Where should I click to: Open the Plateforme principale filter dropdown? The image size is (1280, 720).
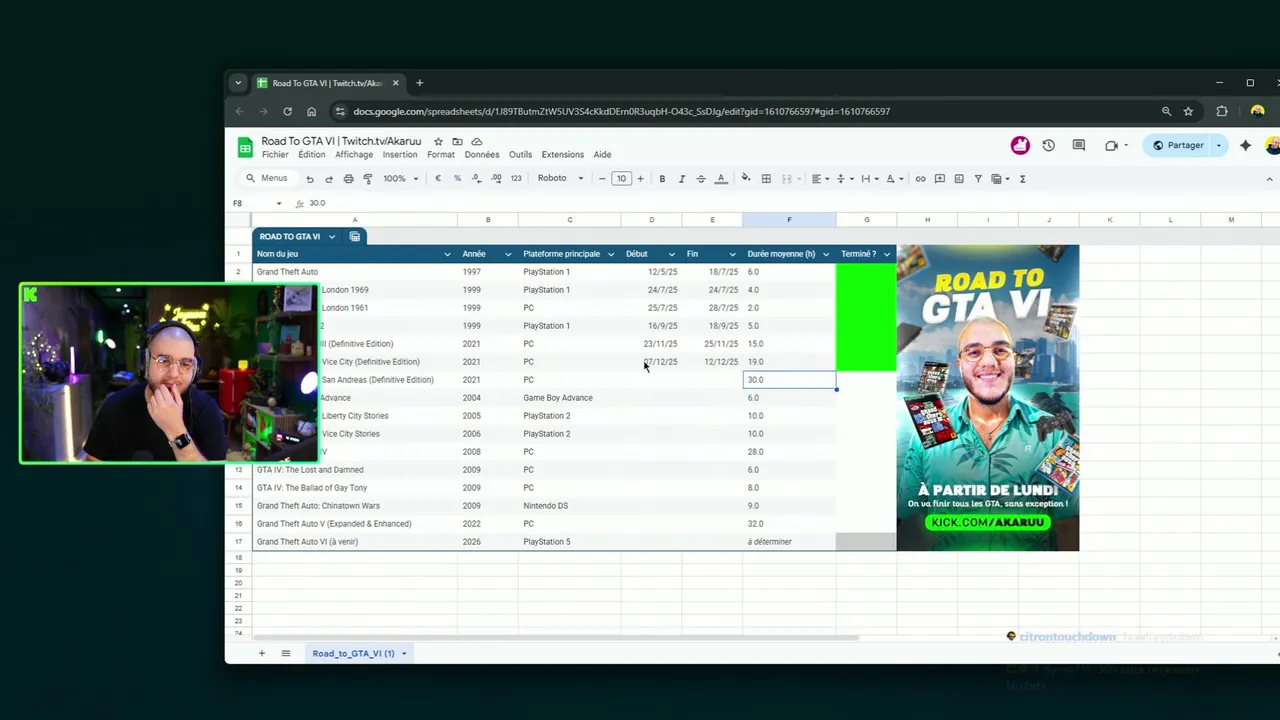pos(611,254)
